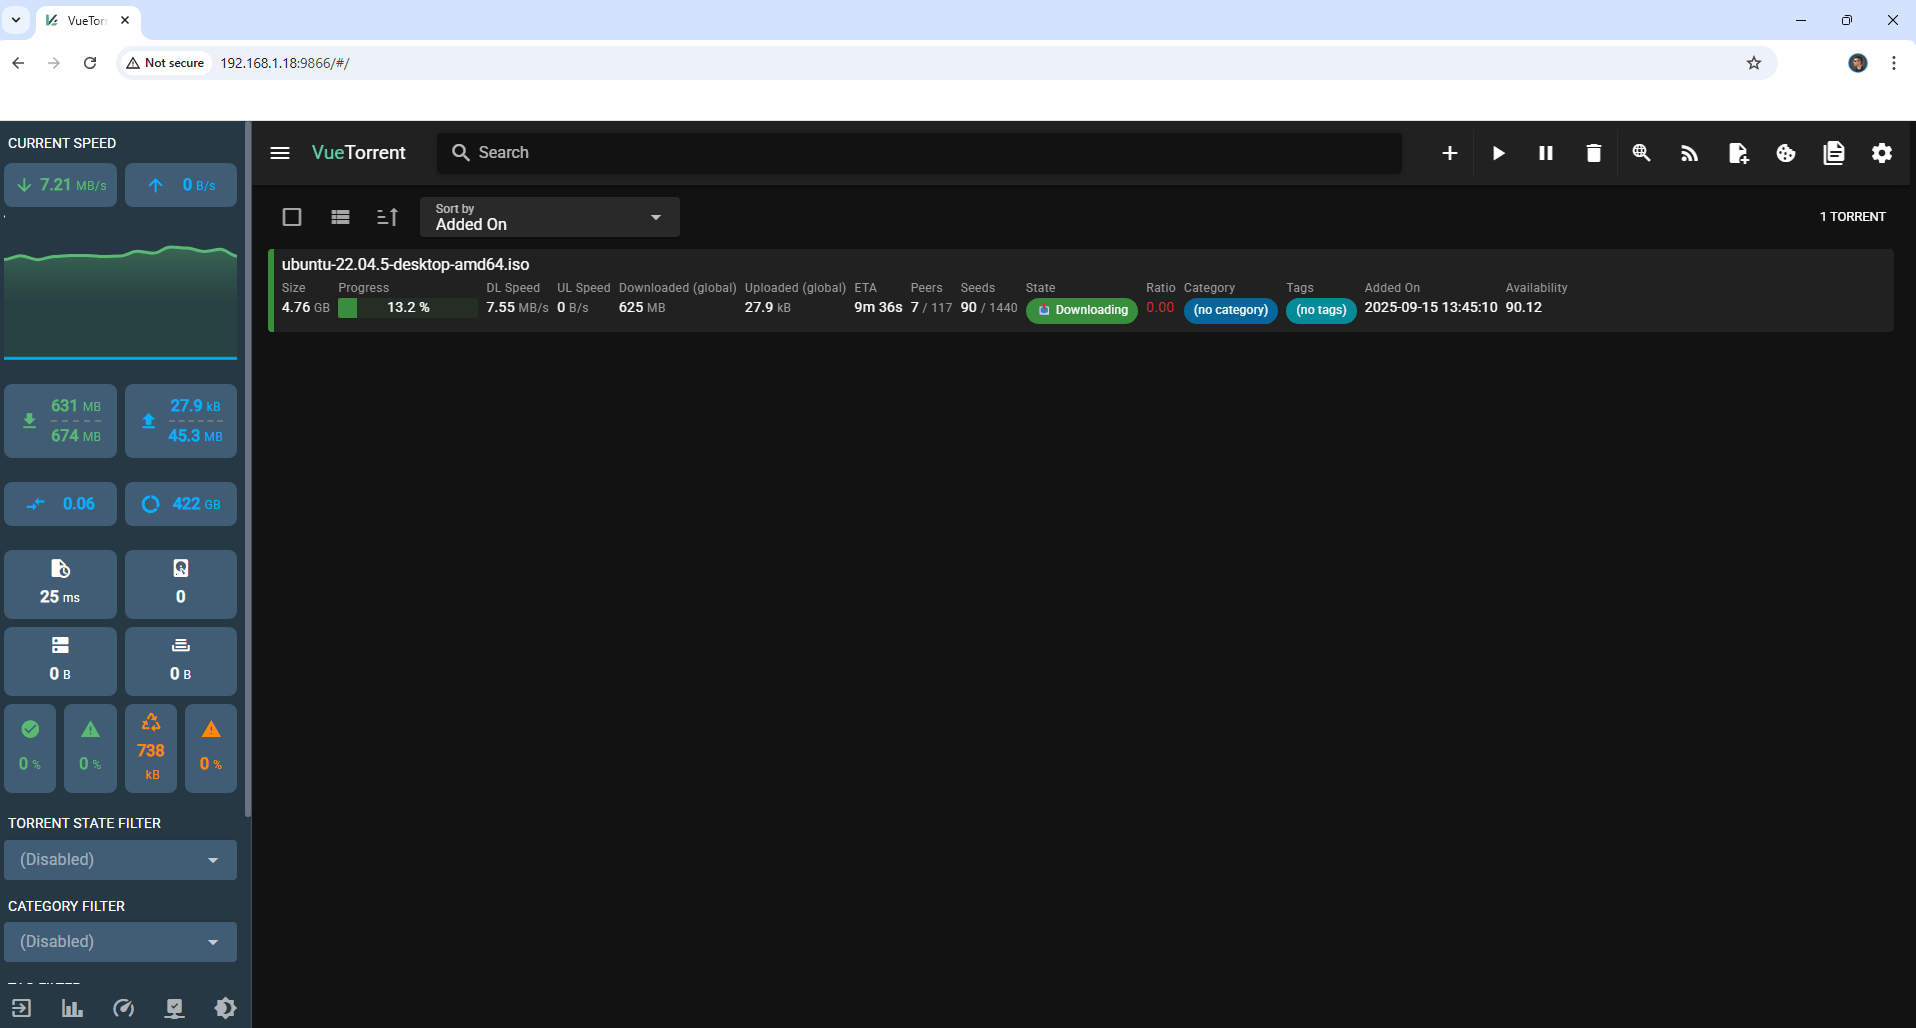Click the logout arrow icon in sidebar footer
1916x1028 pixels.
point(21,1008)
